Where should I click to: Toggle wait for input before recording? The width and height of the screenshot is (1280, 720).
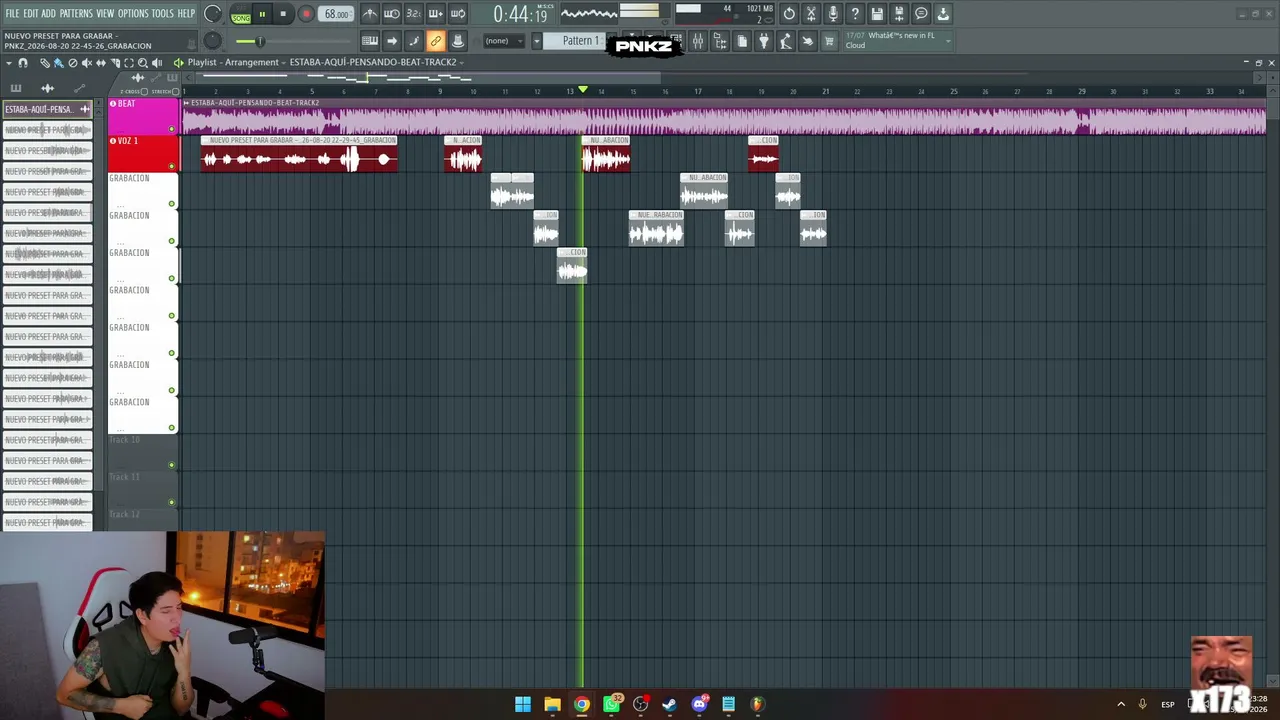(x=392, y=14)
